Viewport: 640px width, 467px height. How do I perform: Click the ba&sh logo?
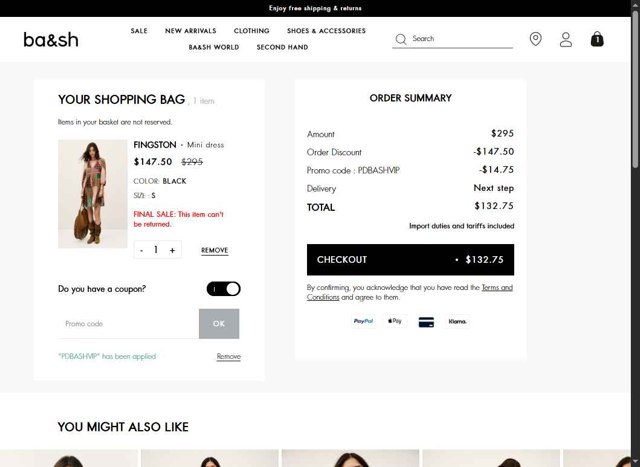[x=51, y=40]
